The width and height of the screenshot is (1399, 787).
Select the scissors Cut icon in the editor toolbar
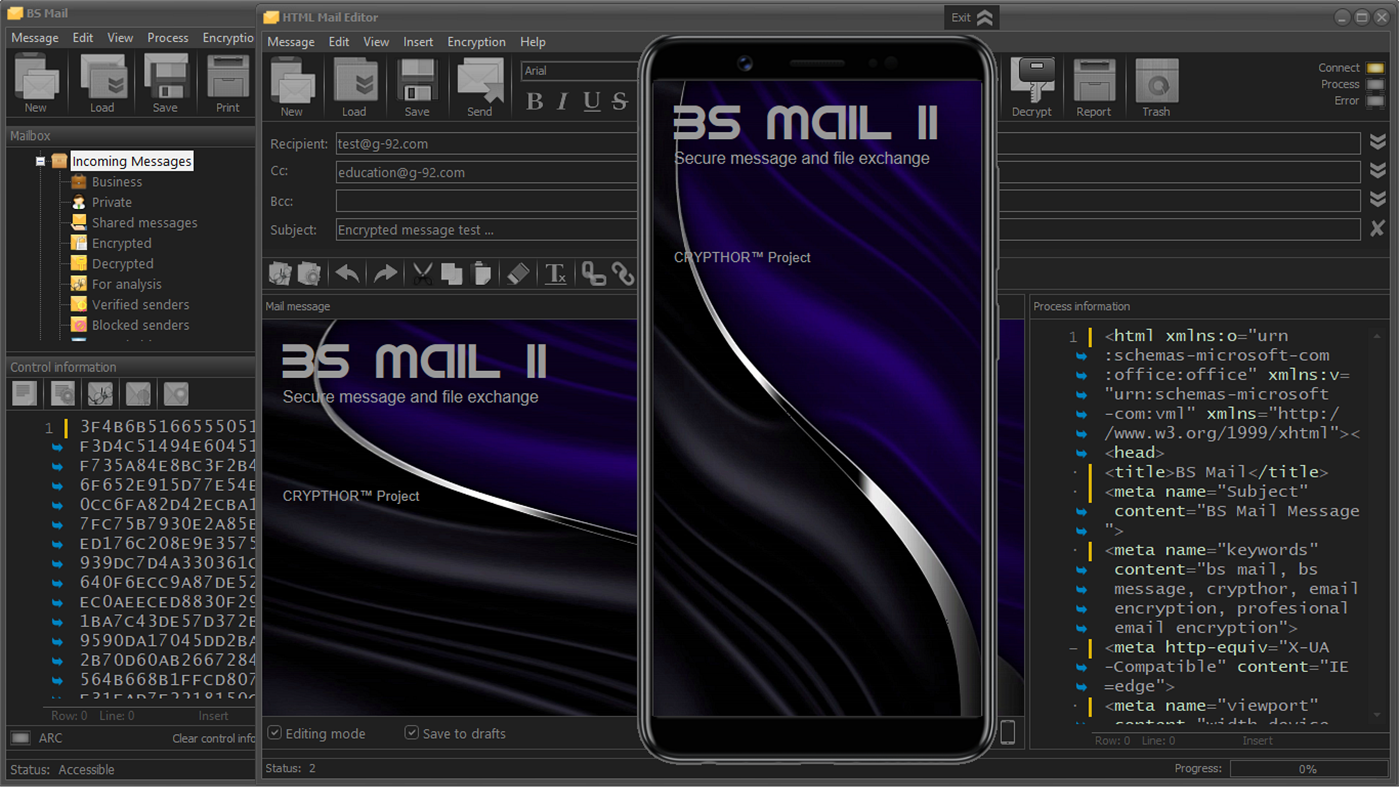(421, 272)
